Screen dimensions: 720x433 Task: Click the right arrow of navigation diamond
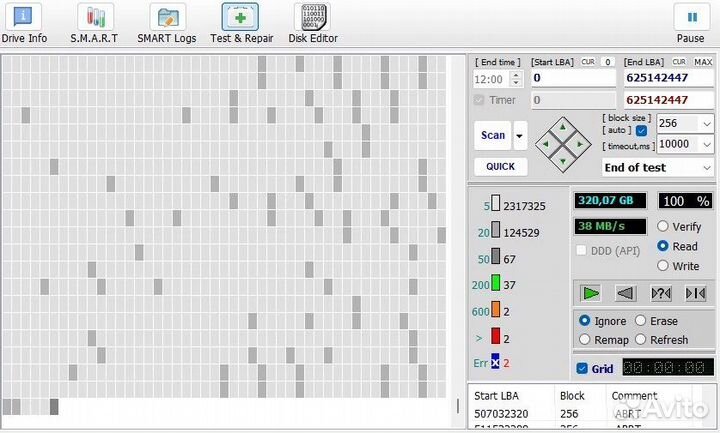(580, 144)
